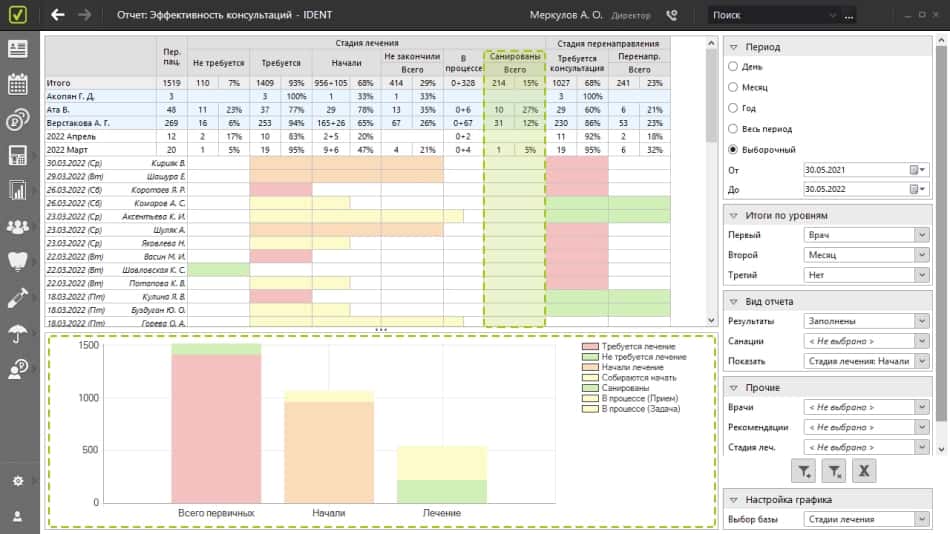Open the tooth icon section in sidebar

pyautogui.click(x=18, y=262)
